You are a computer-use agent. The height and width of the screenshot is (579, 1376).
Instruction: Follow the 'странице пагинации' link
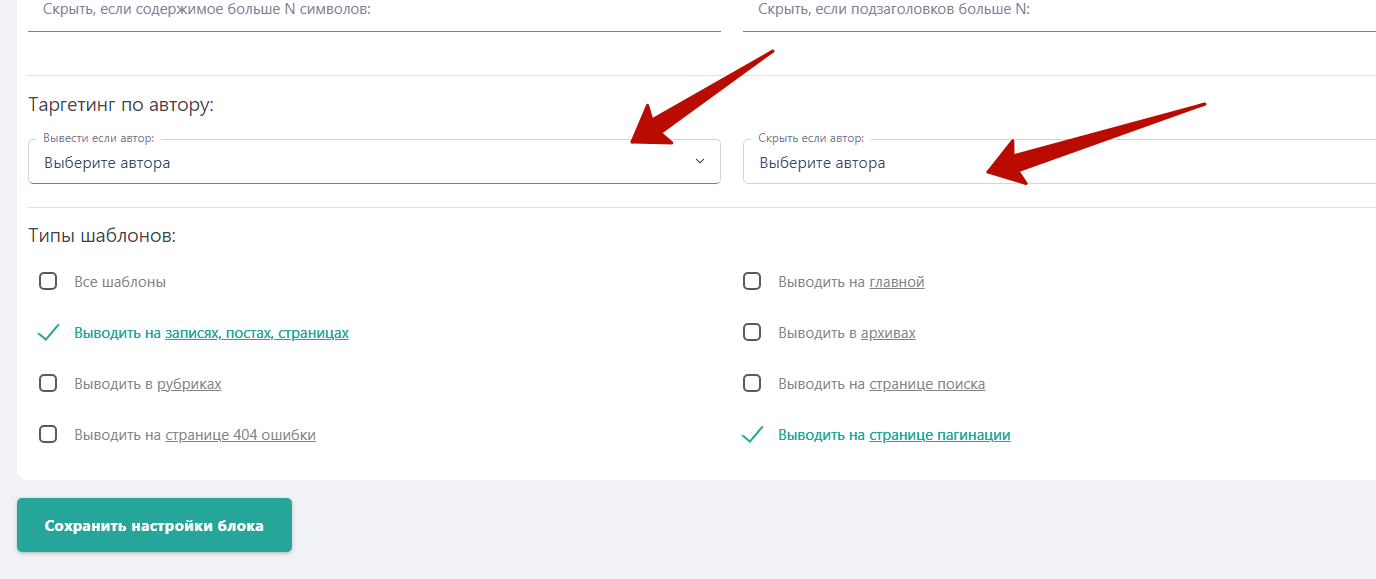click(x=940, y=435)
